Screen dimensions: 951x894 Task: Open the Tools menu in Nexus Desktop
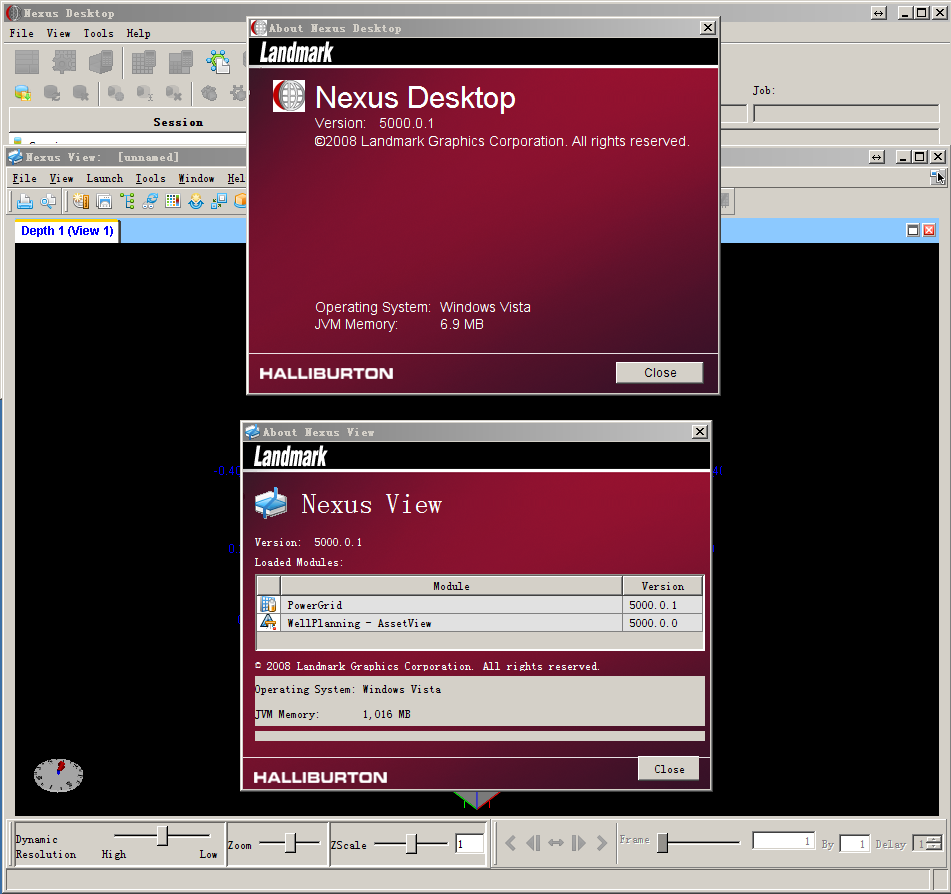coord(98,33)
